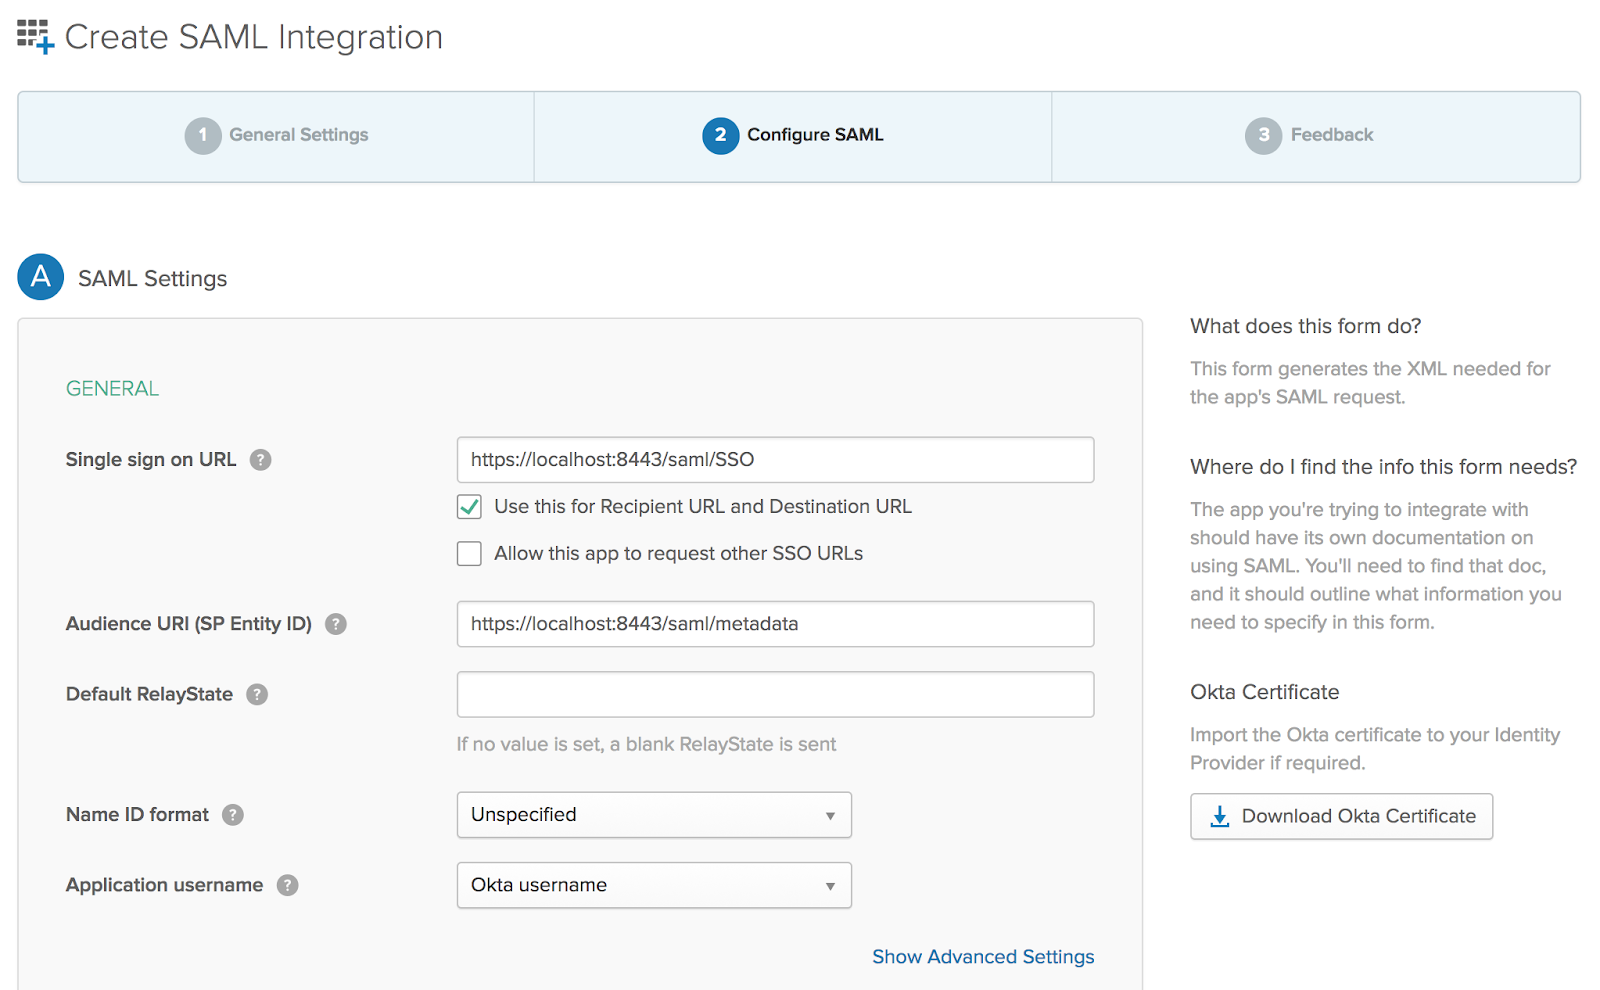
Task: Open help for Name ID format
Action: (x=233, y=814)
